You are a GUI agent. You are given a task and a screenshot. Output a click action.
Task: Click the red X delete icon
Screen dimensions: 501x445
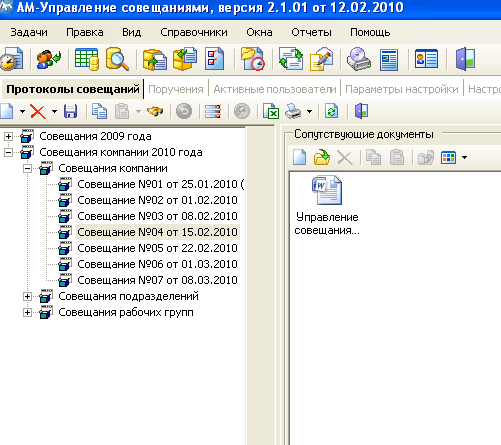tap(38, 111)
